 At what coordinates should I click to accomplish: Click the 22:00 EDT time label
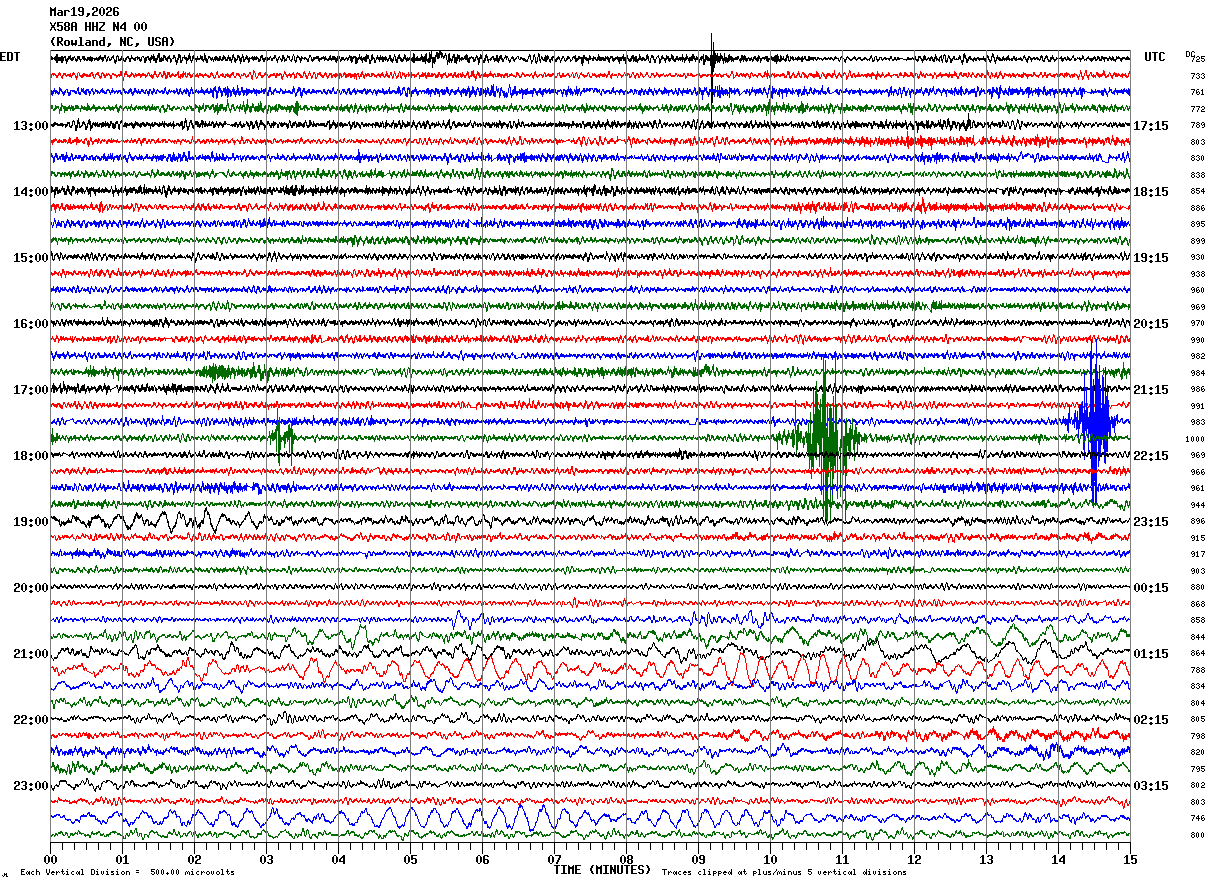click(x=31, y=720)
